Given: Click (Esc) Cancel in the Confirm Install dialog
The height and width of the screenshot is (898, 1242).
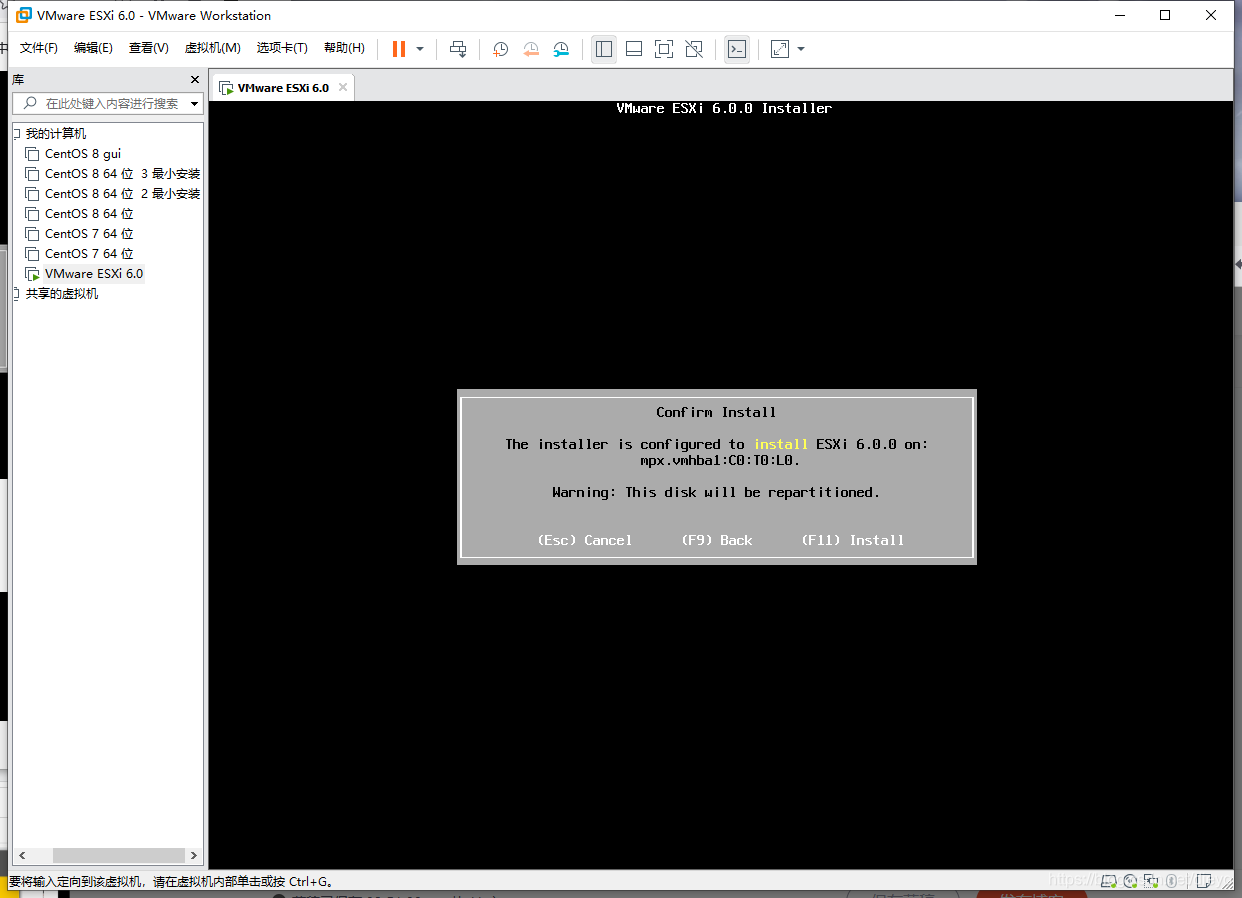Looking at the screenshot, I should (585, 540).
